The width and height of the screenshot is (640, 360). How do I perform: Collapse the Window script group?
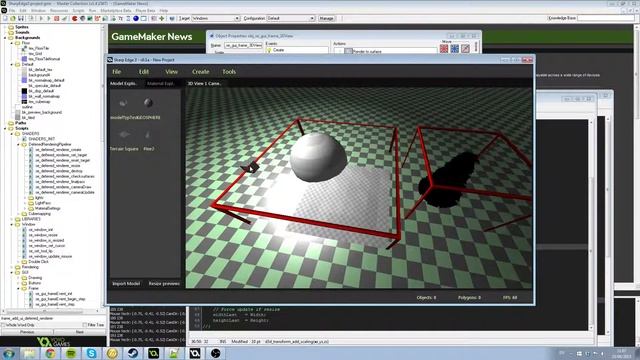tap(12, 224)
